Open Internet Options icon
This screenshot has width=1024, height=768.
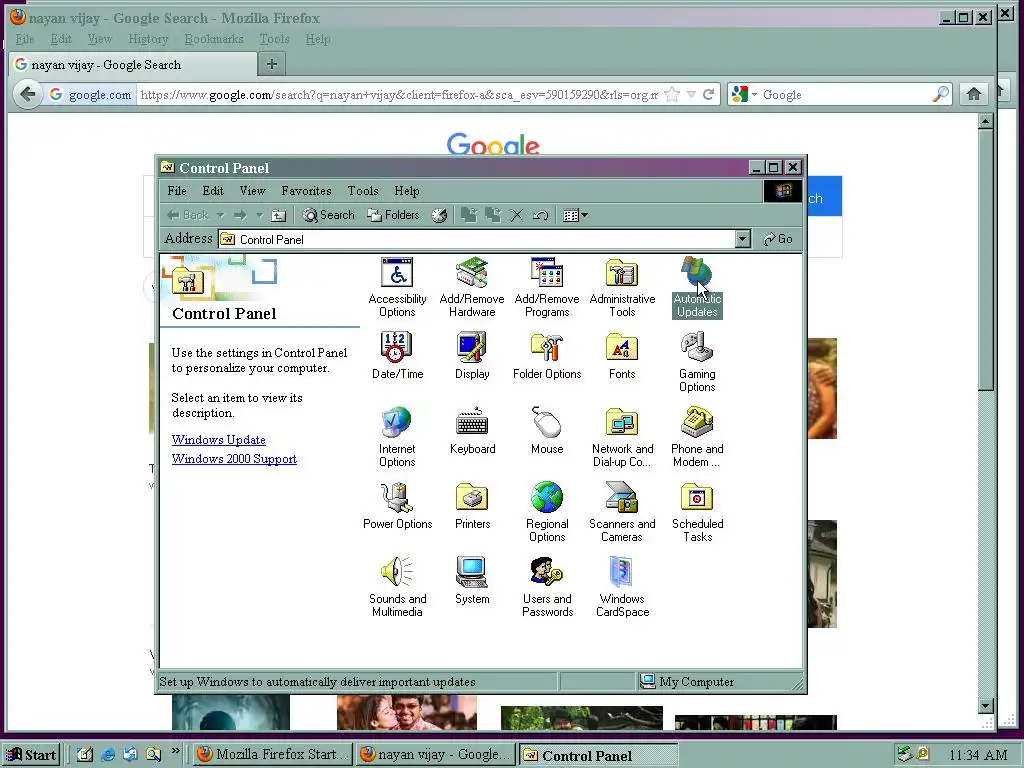[x=397, y=438]
